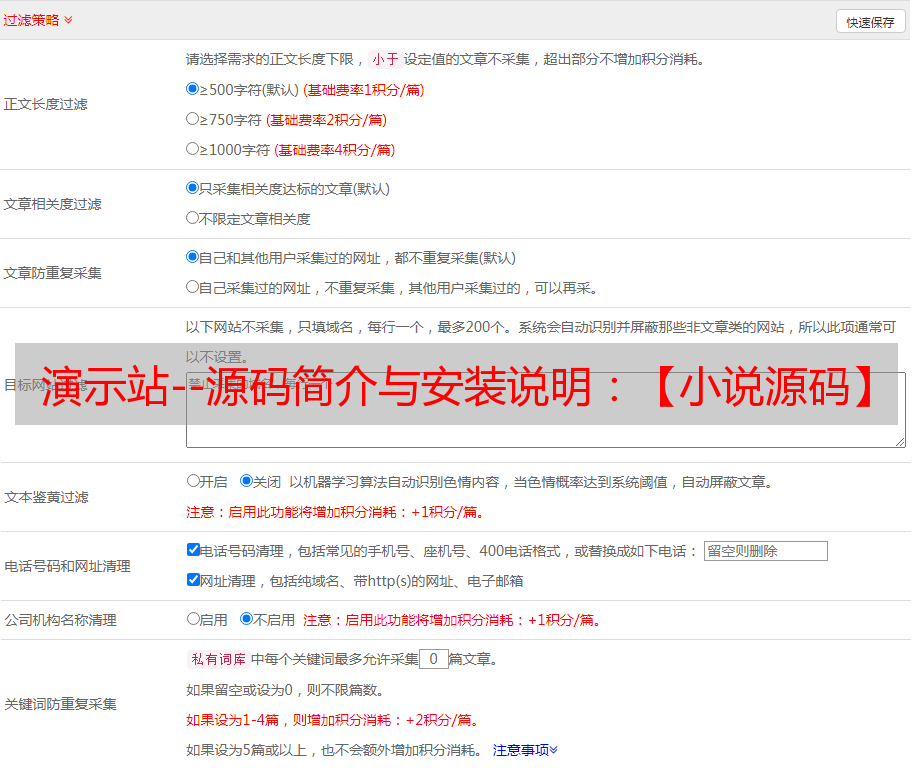This screenshot has height=768, width=912.
Task: Select 不启用 for 公司机构名称清理
Action: (246, 619)
